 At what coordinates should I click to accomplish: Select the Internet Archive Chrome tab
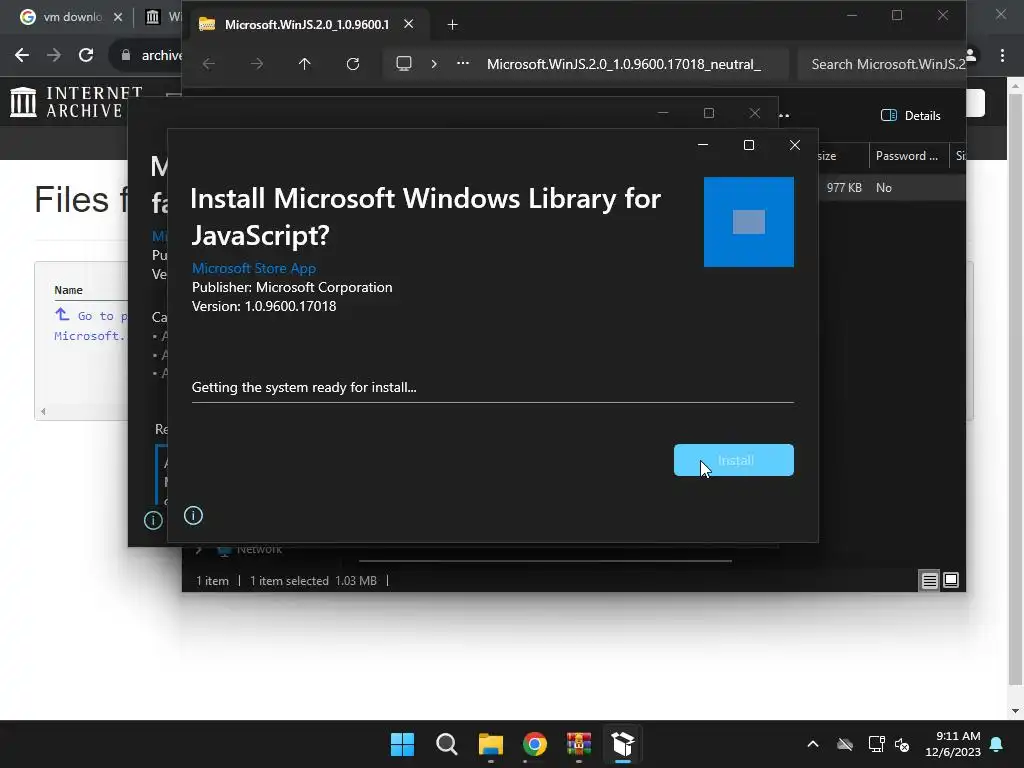pyautogui.click(x=161, y=17)
